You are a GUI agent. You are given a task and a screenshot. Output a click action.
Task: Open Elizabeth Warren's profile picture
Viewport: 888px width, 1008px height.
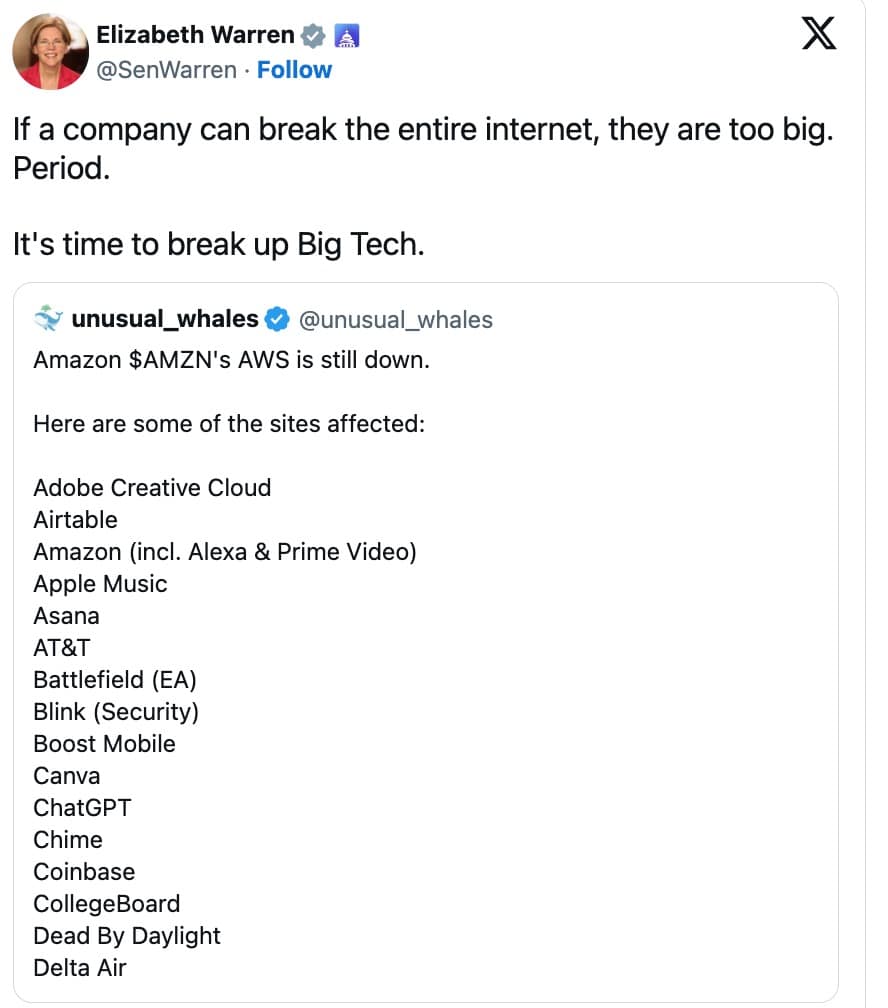coord(50,50)
